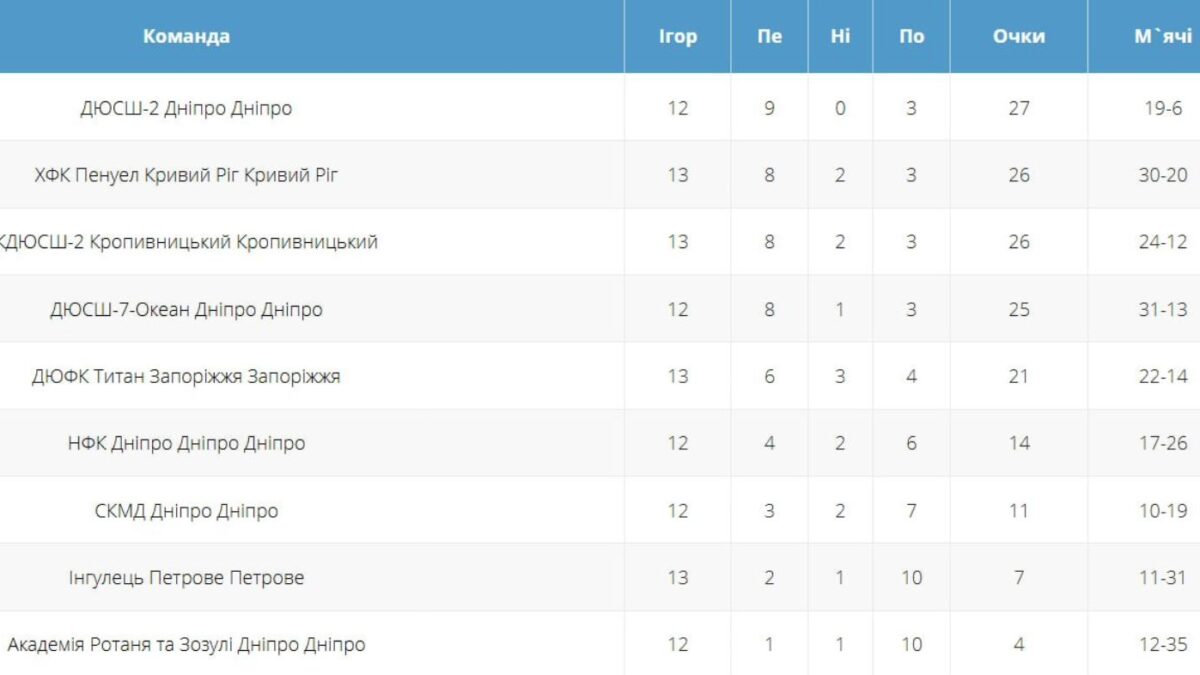Click the 27 points cell for ДЮСШ-2
This screenshot has width=1200, height=675.
(1018, 108)
